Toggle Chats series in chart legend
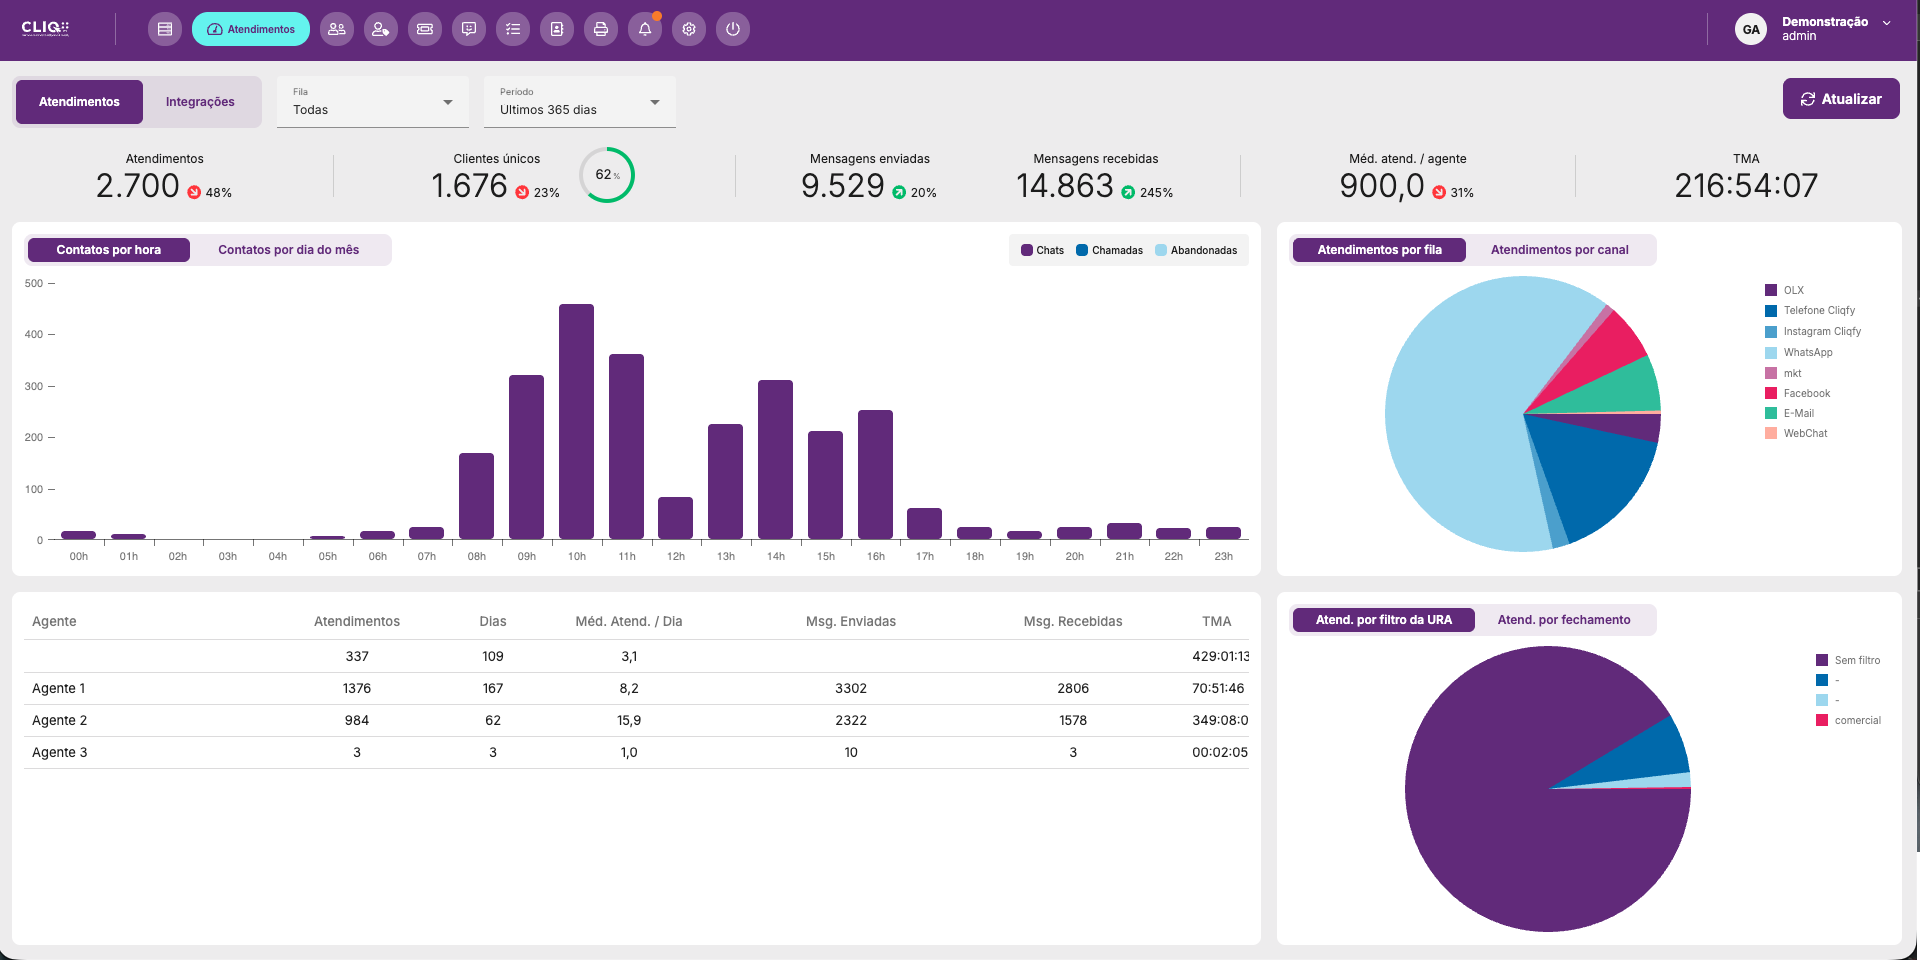This screenshot has height=960, width=1920. click(x=1042, y=250)
